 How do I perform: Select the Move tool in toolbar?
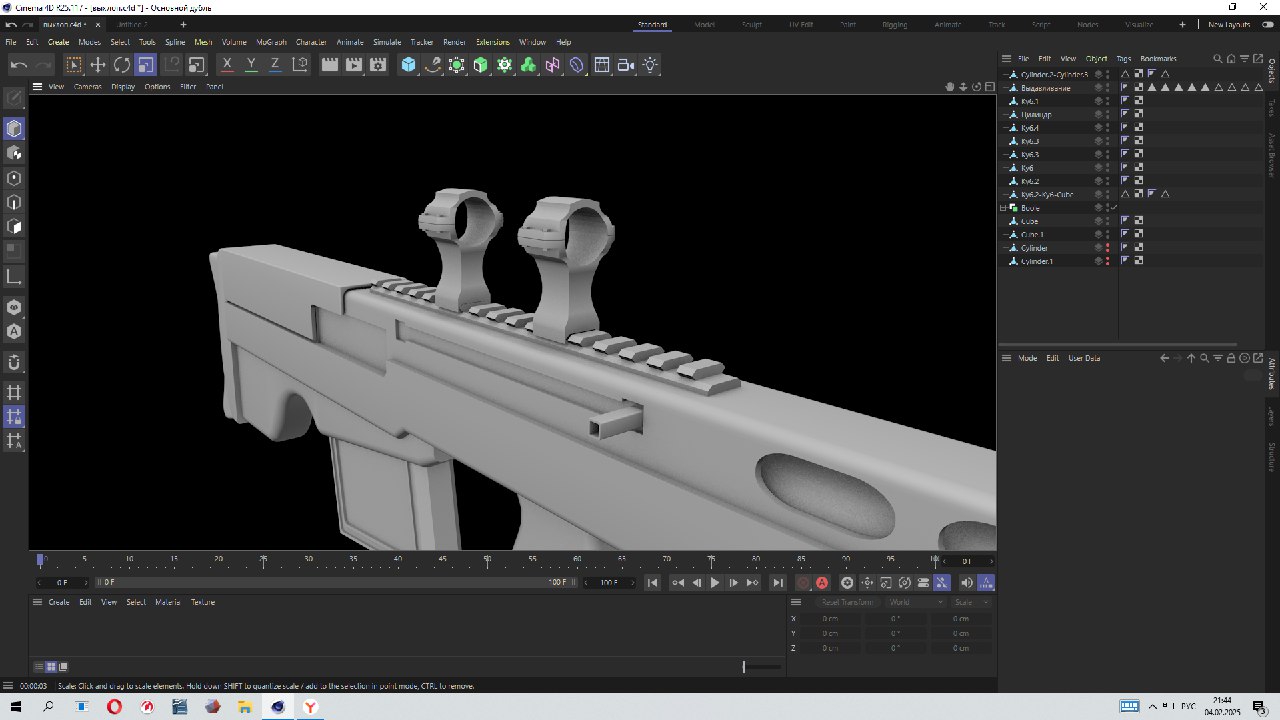click(98, 65)
